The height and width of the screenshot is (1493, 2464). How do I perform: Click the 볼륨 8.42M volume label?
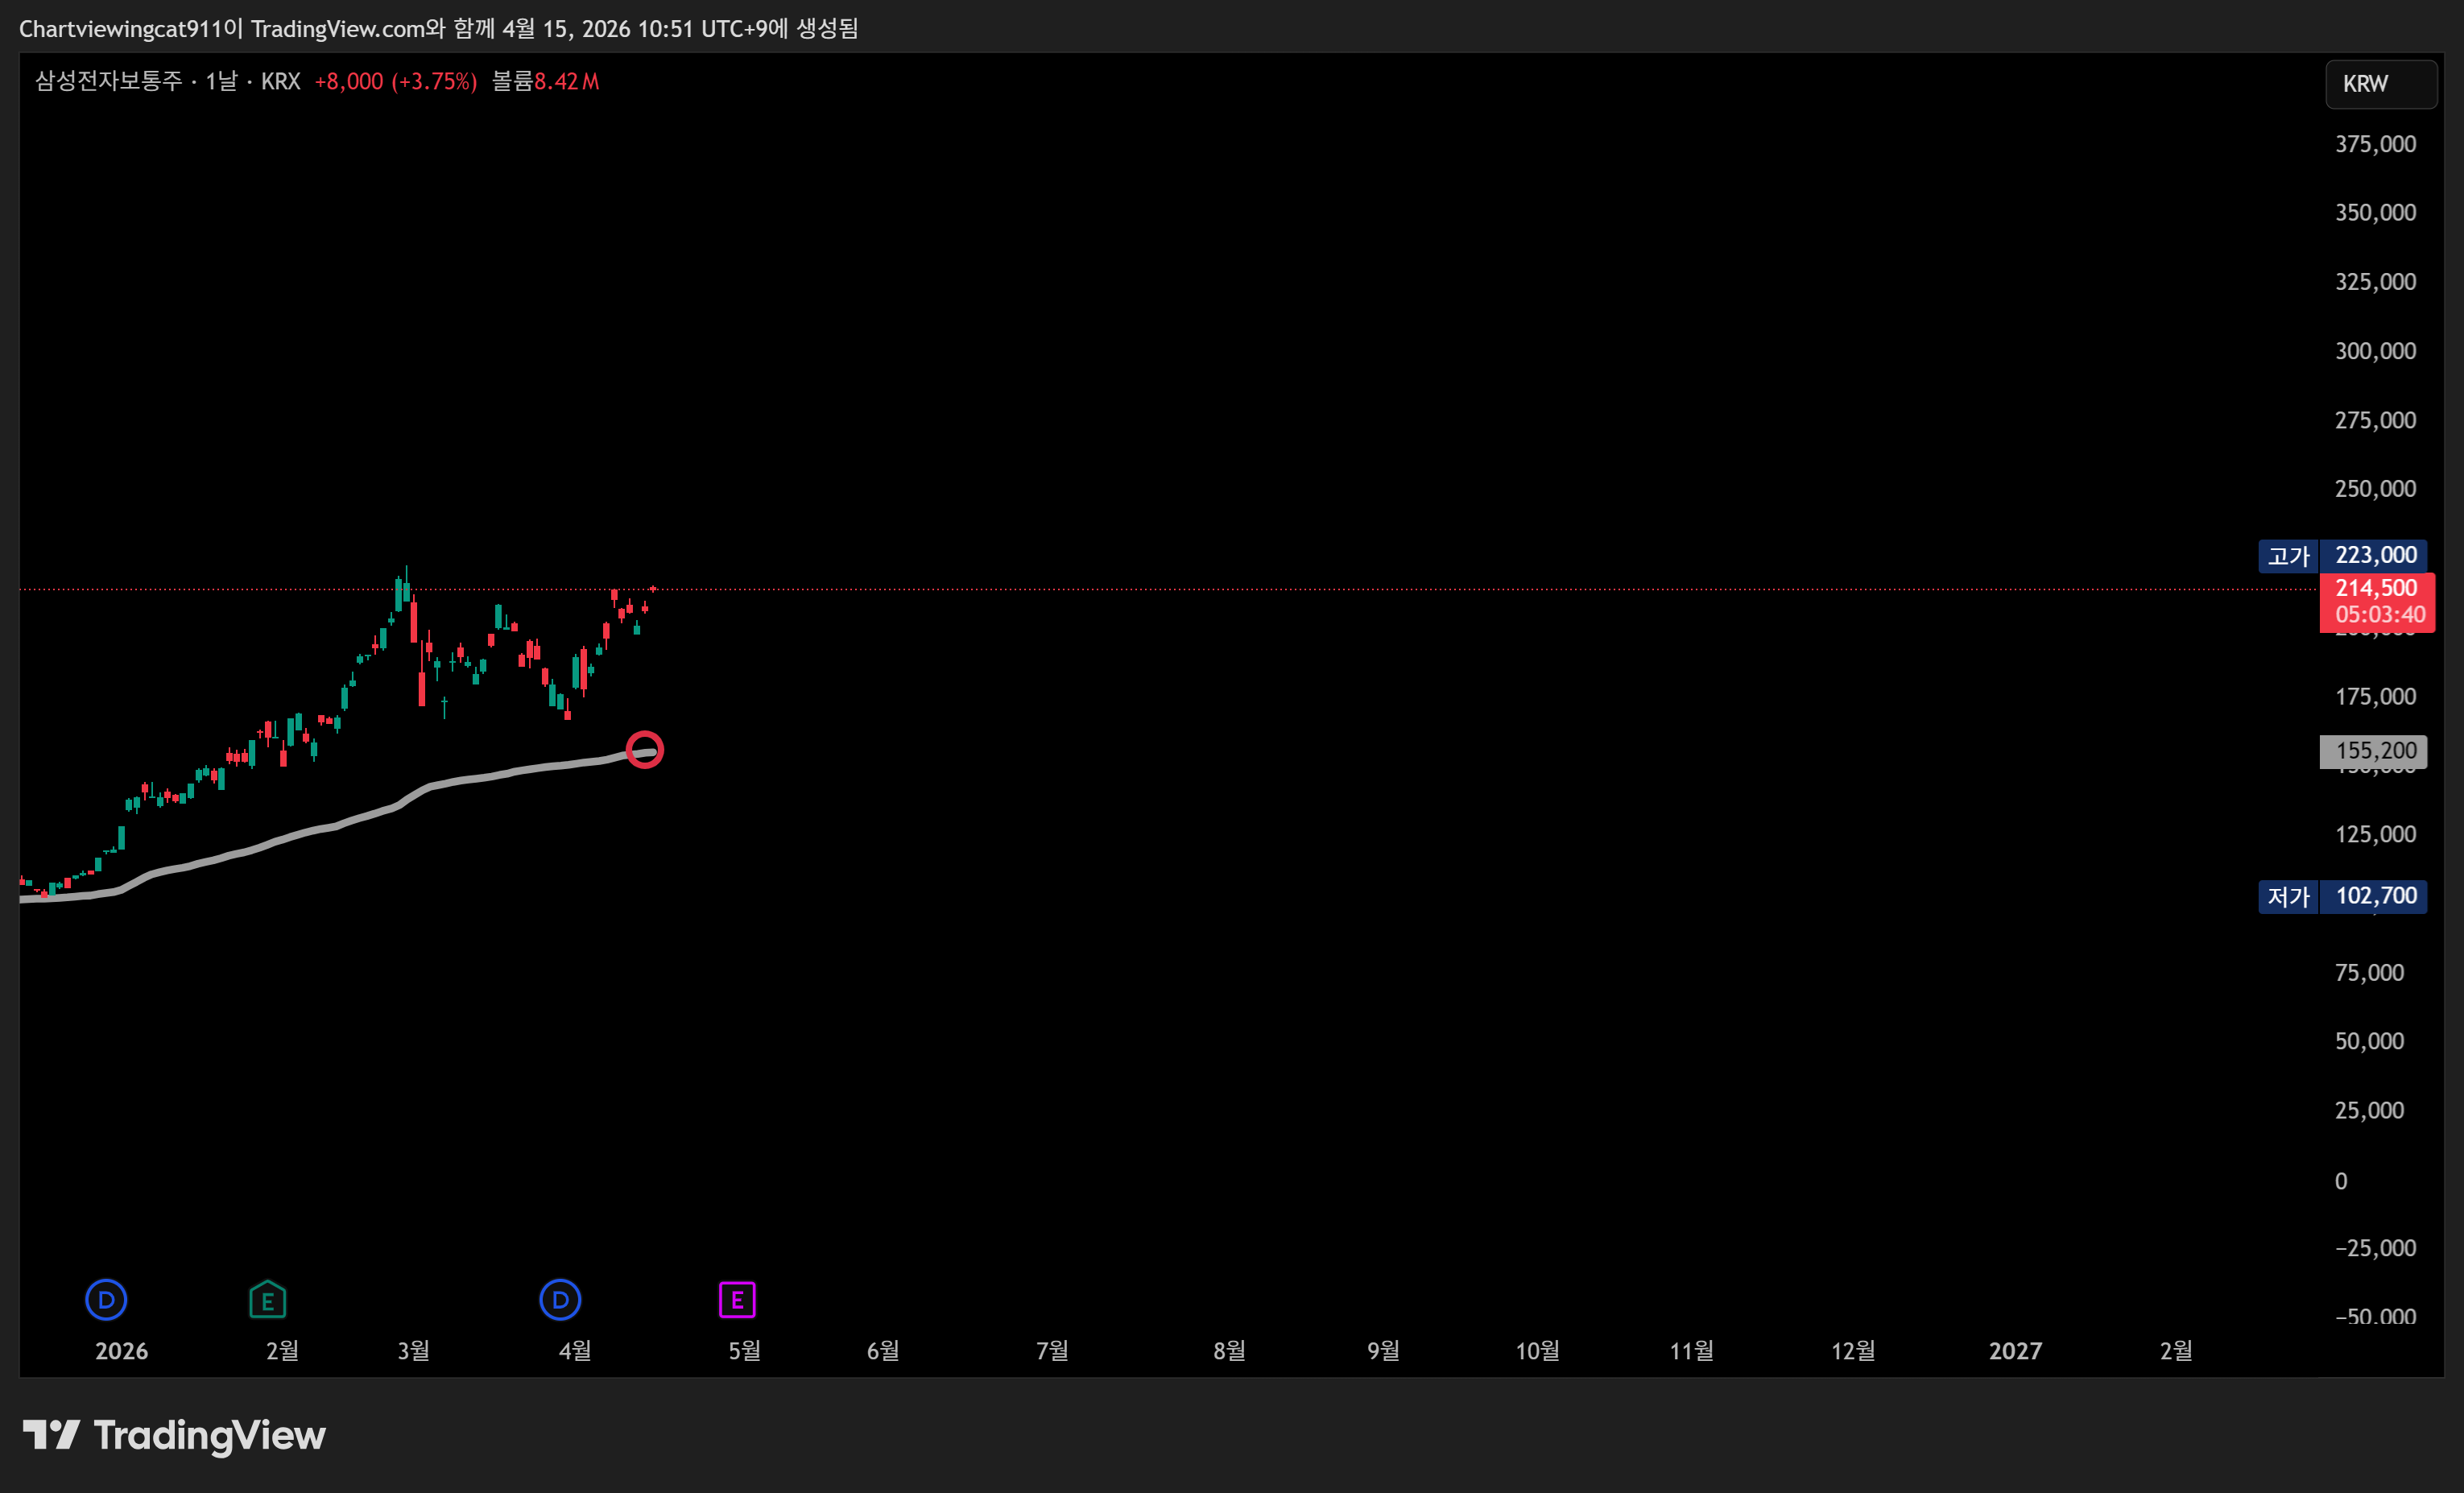(545, 81)
